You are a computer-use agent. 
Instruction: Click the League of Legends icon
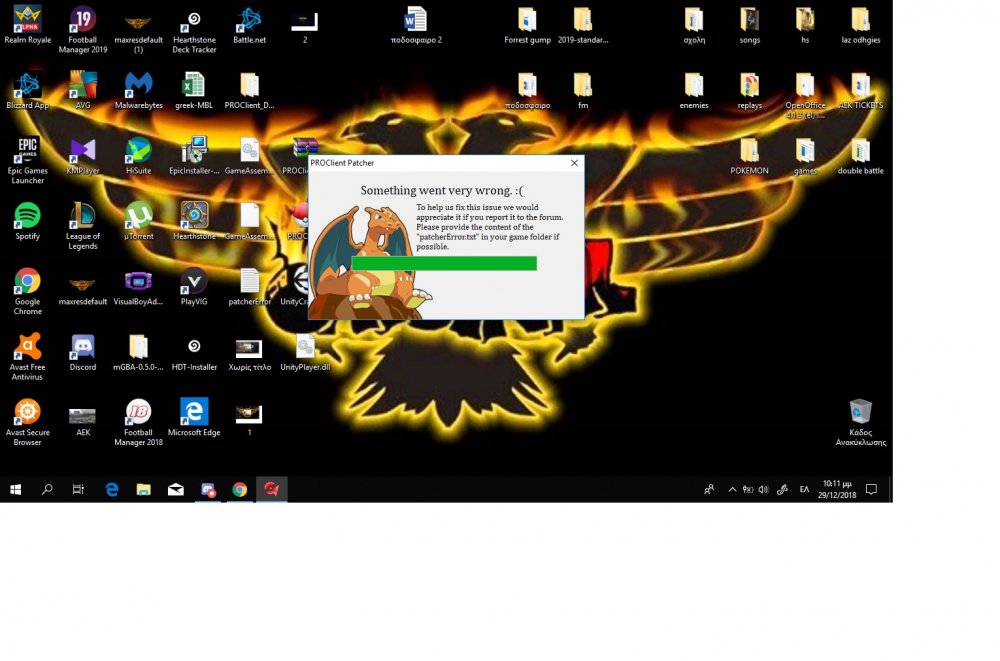pyautogui.click(x=83, y=216)
